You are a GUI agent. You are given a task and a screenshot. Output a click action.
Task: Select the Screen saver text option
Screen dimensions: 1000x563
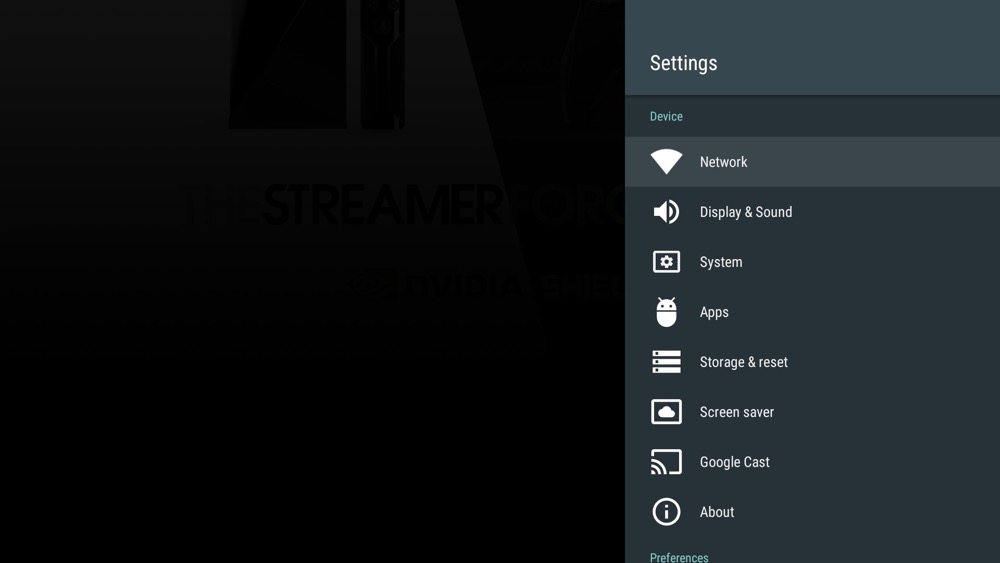[736, 412]
